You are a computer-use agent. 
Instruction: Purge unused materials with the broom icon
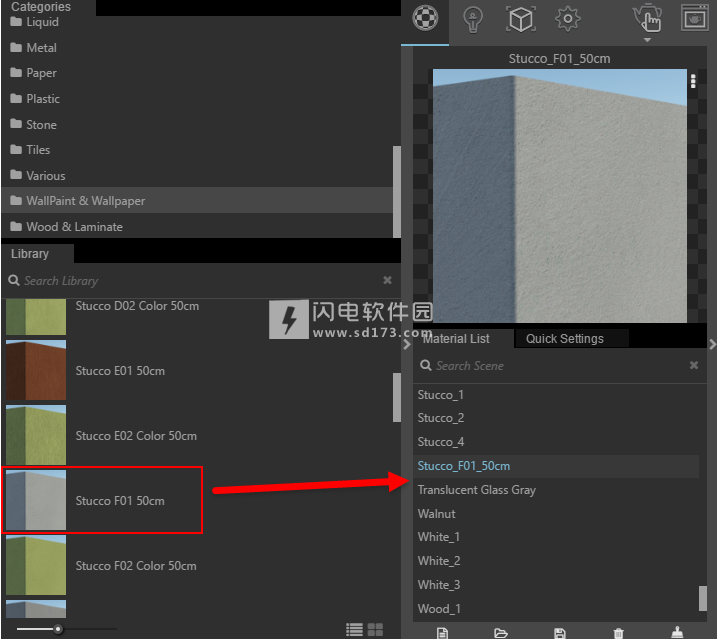click(677, 632)
